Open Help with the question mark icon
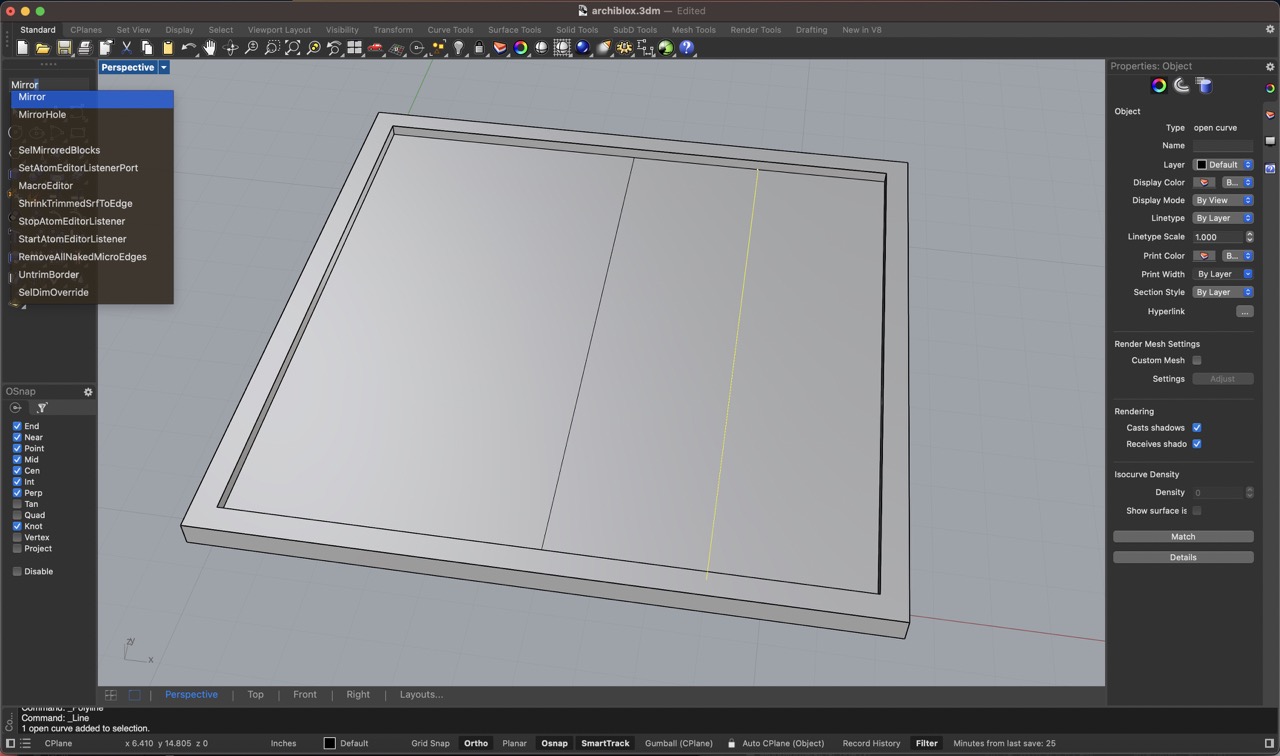 point(686,48)
